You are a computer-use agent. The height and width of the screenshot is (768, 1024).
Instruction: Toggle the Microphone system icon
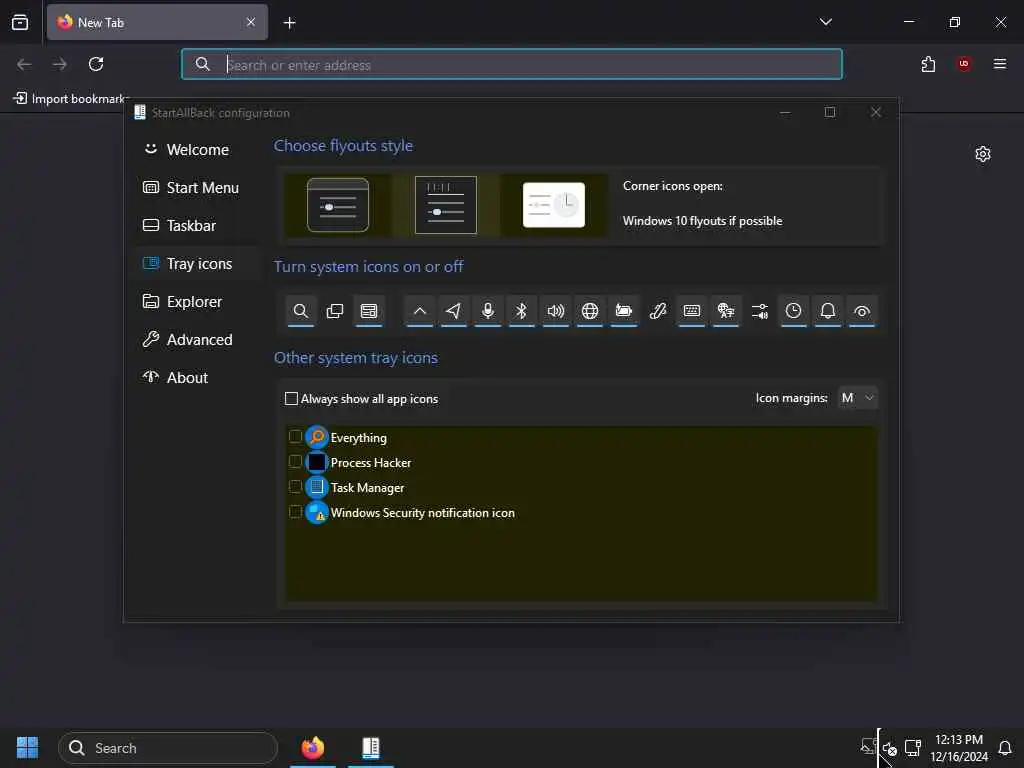click(488, 311)
